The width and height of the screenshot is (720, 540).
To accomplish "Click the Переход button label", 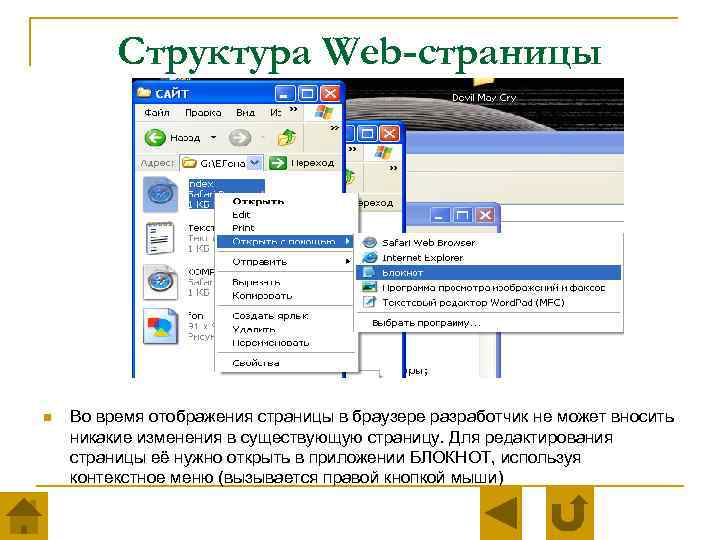I will tap(313, 163).
